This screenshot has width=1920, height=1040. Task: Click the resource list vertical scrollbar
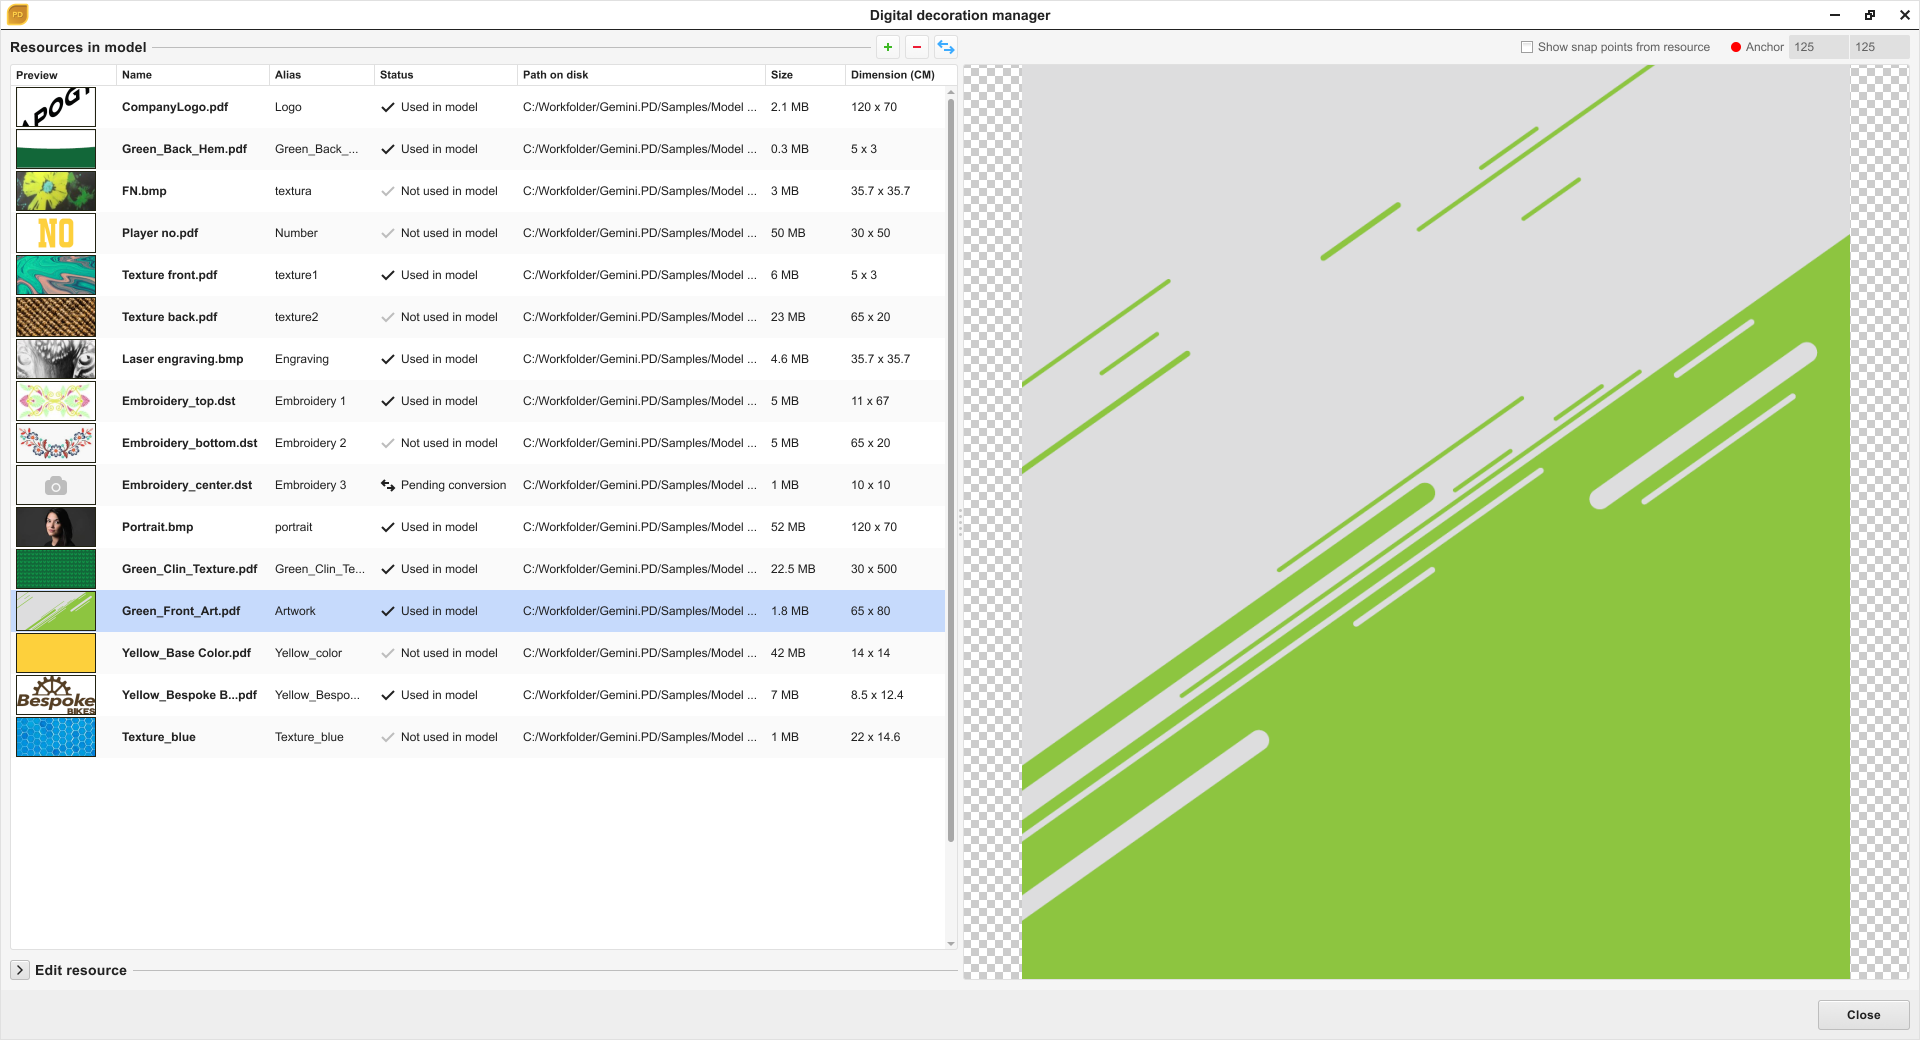(x=950, y=470)
